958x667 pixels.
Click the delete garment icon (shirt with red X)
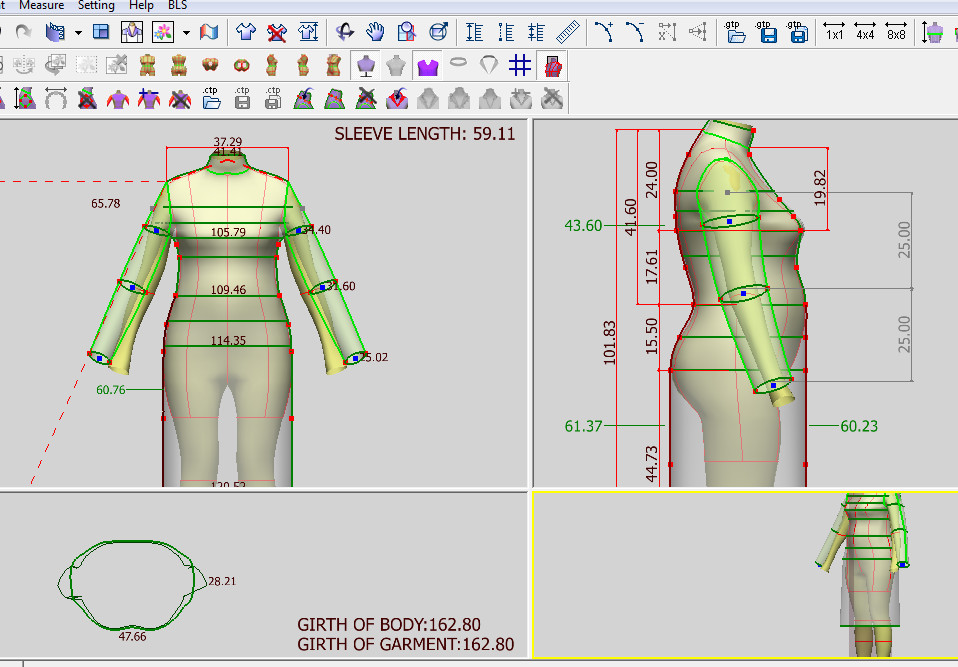(x=277, y=32)
